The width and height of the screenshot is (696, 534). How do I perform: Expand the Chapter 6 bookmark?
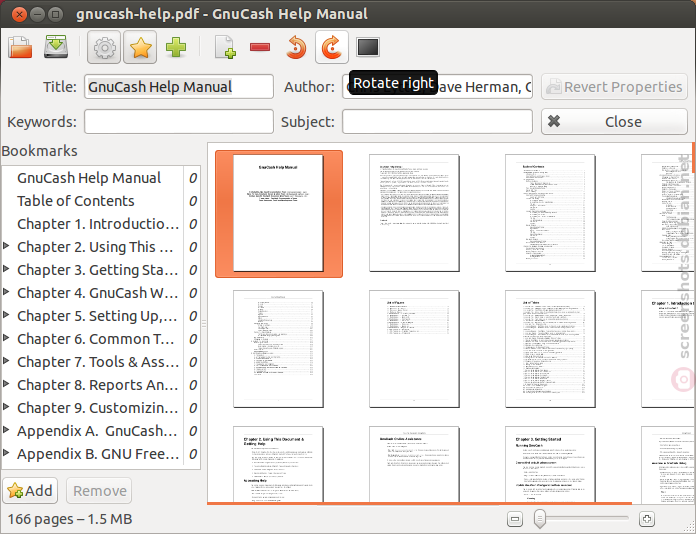coord(6,338)
